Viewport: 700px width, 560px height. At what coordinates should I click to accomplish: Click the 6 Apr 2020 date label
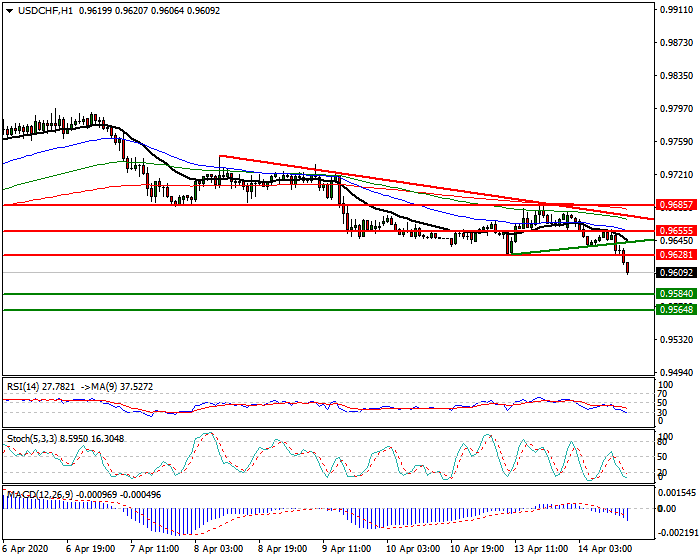[x=25, y=549]
